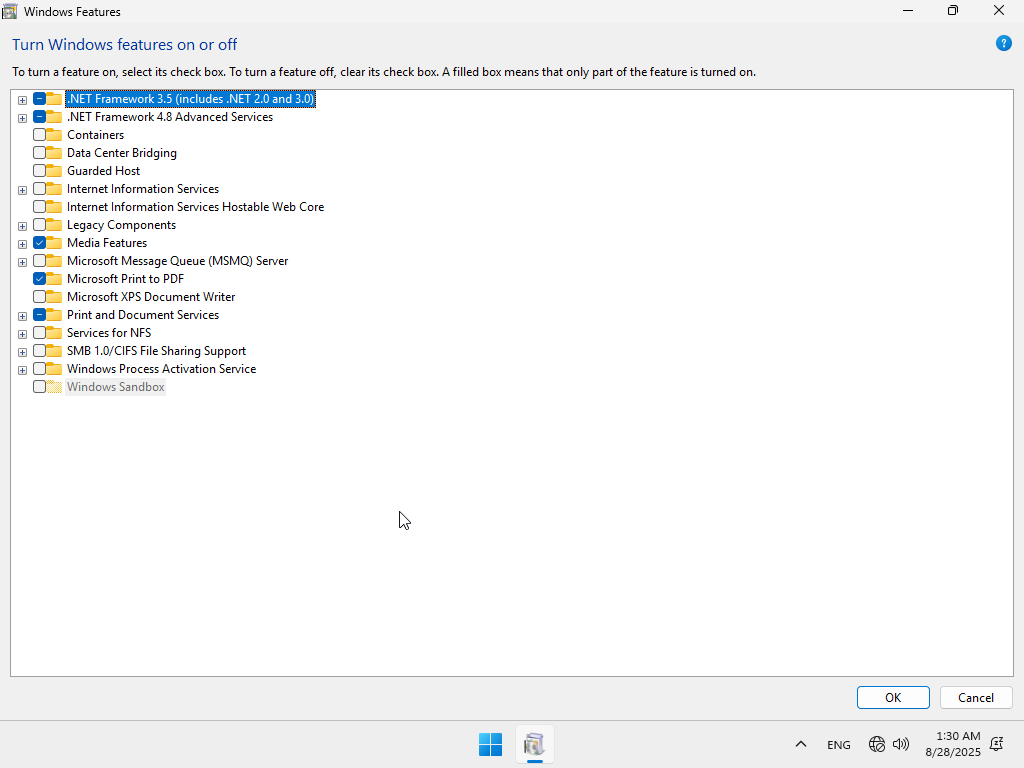The height and width of the screenshot is (768, 1024).
Task: Click the Windows Start button on taskbar
Action: tap(490, 744)
